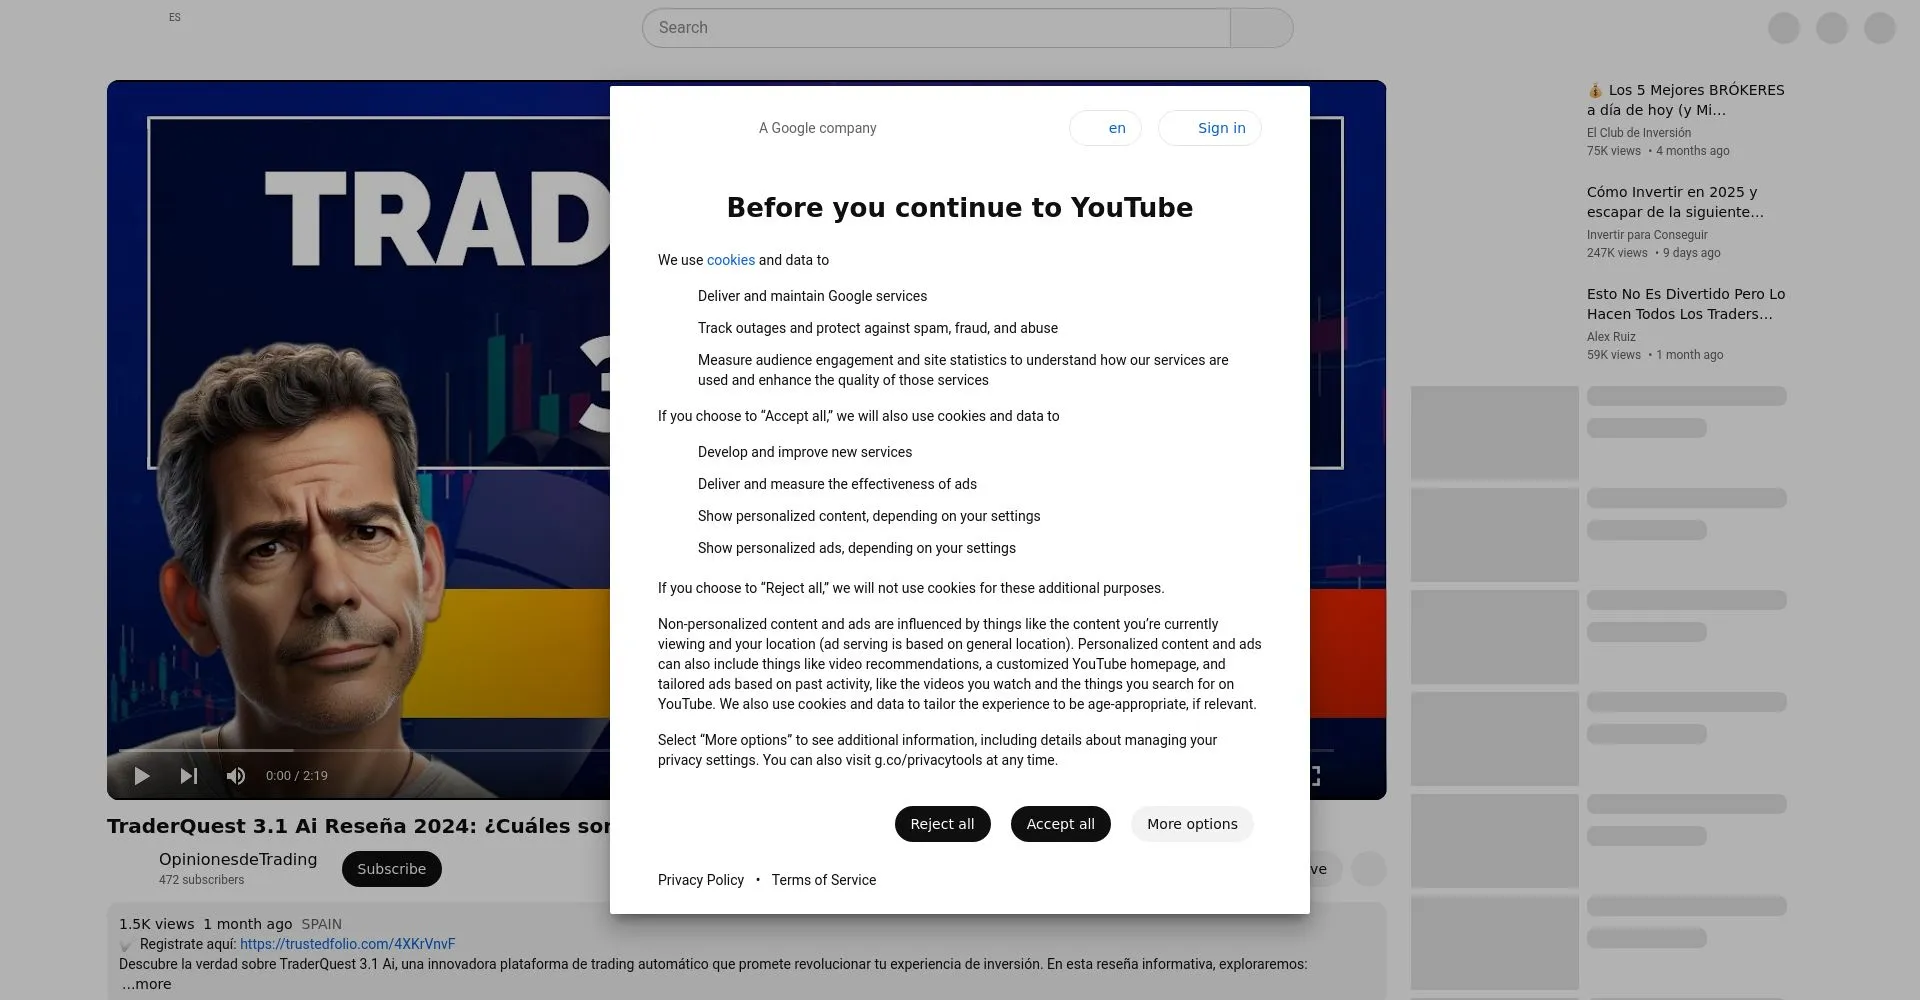Click the 'Before you continue to YouTube' heading
The height and width of the screenshot is (1000, 1920).
coord(960,208)
